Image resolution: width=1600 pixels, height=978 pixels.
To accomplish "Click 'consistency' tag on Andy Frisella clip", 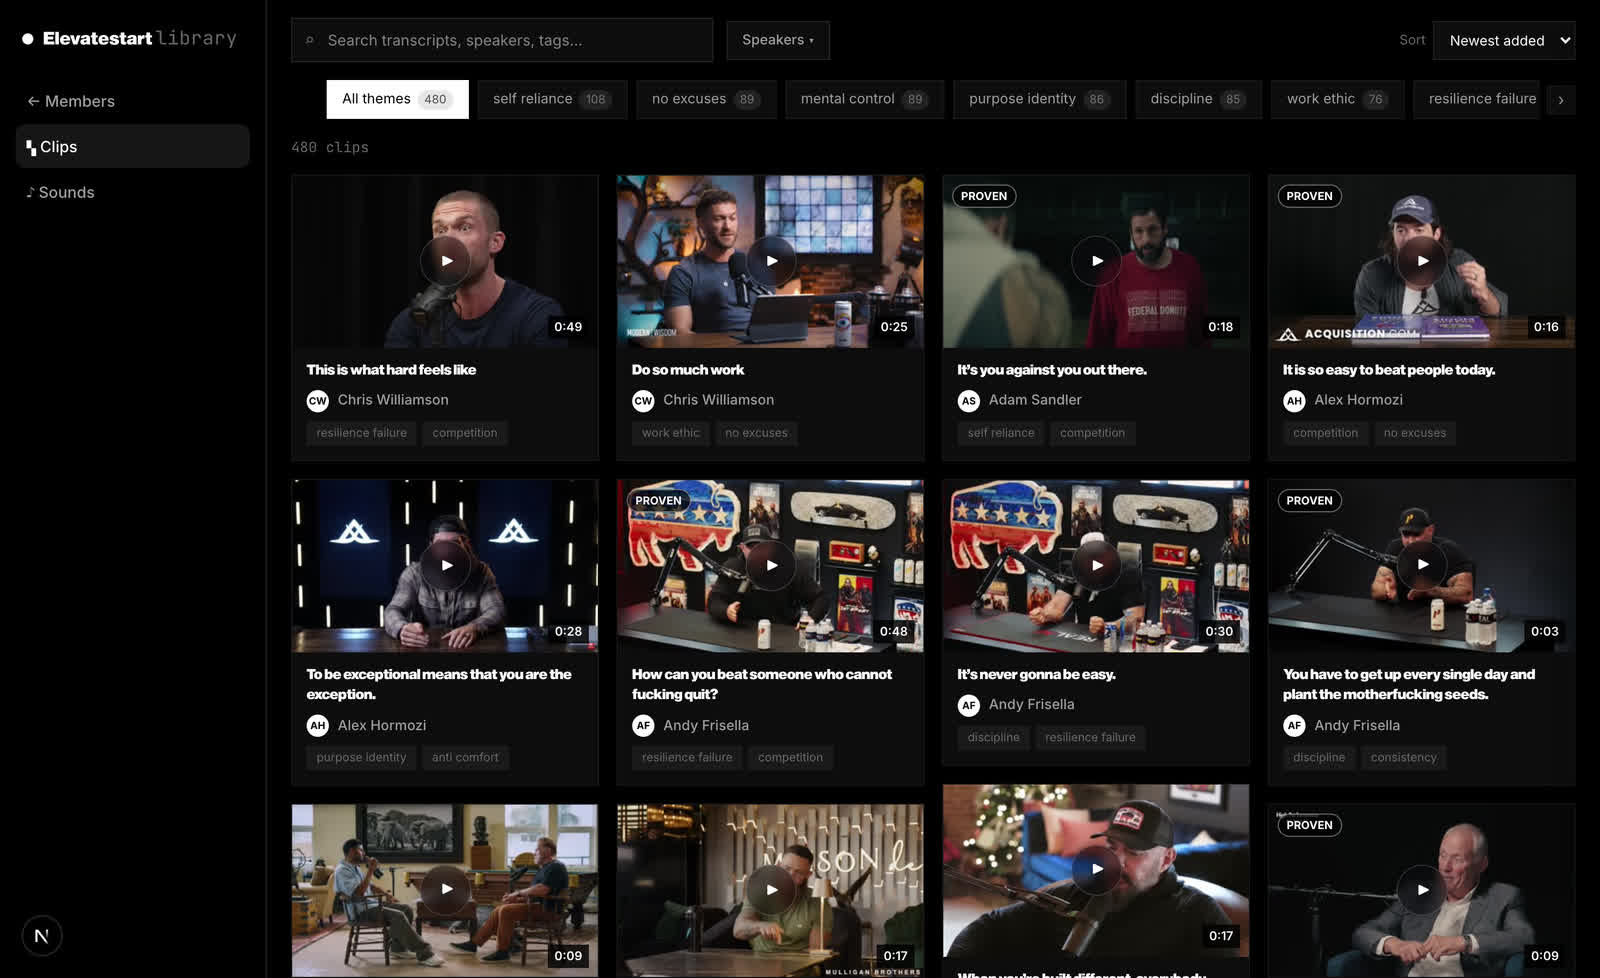I will pos(1403,757).
